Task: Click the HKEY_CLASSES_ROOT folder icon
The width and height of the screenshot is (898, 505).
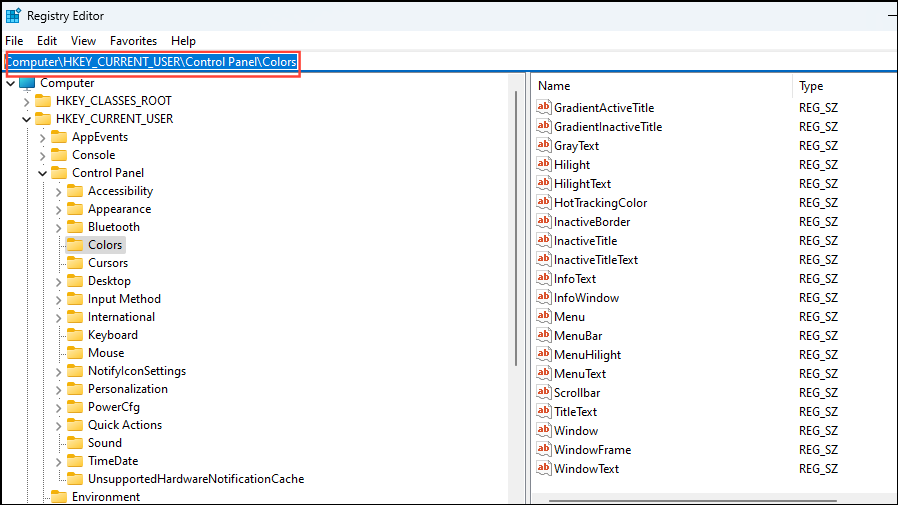Action: point(43,101)
